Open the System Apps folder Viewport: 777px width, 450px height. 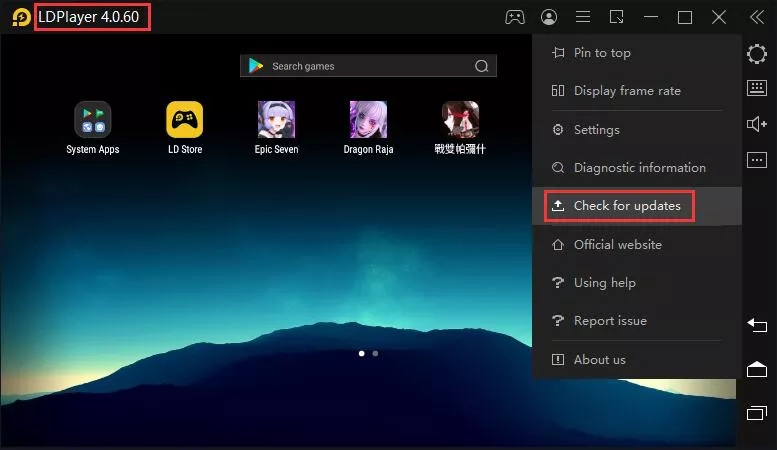pos(93,128)
